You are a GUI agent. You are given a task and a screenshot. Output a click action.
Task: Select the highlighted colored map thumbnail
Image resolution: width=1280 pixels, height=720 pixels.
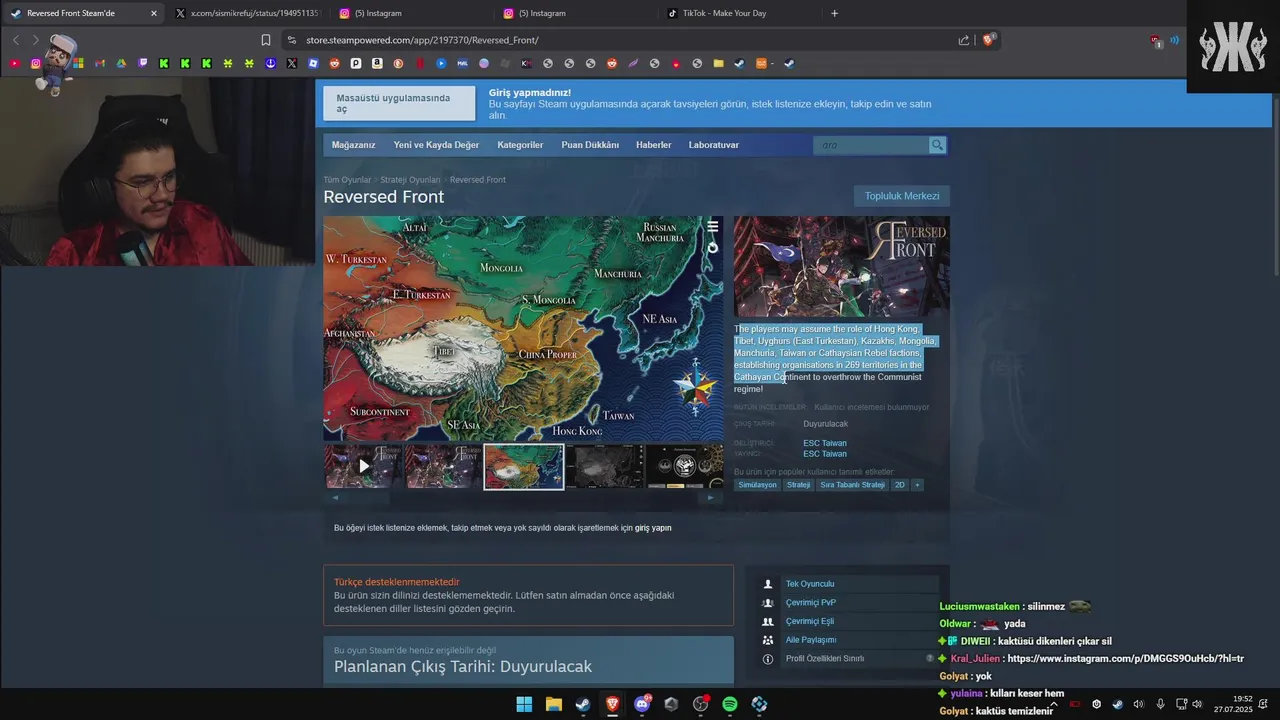coord(524,466)
